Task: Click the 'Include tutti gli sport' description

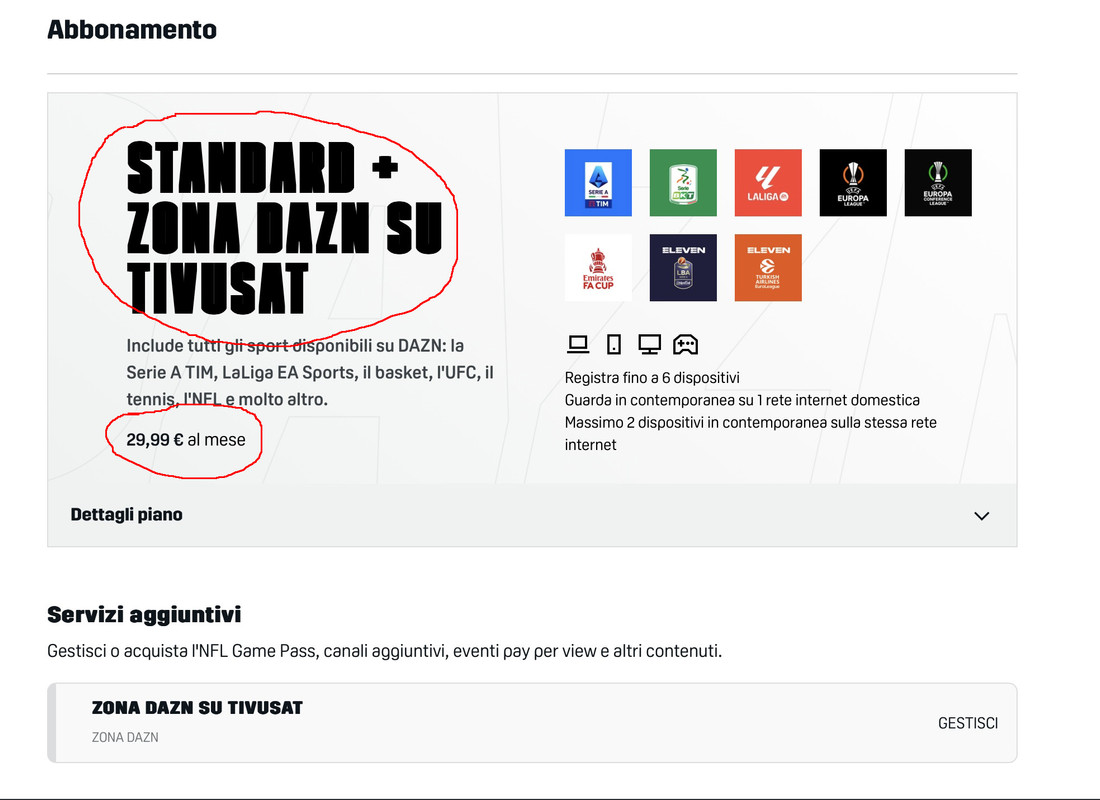Action: [x=310, y=373]
